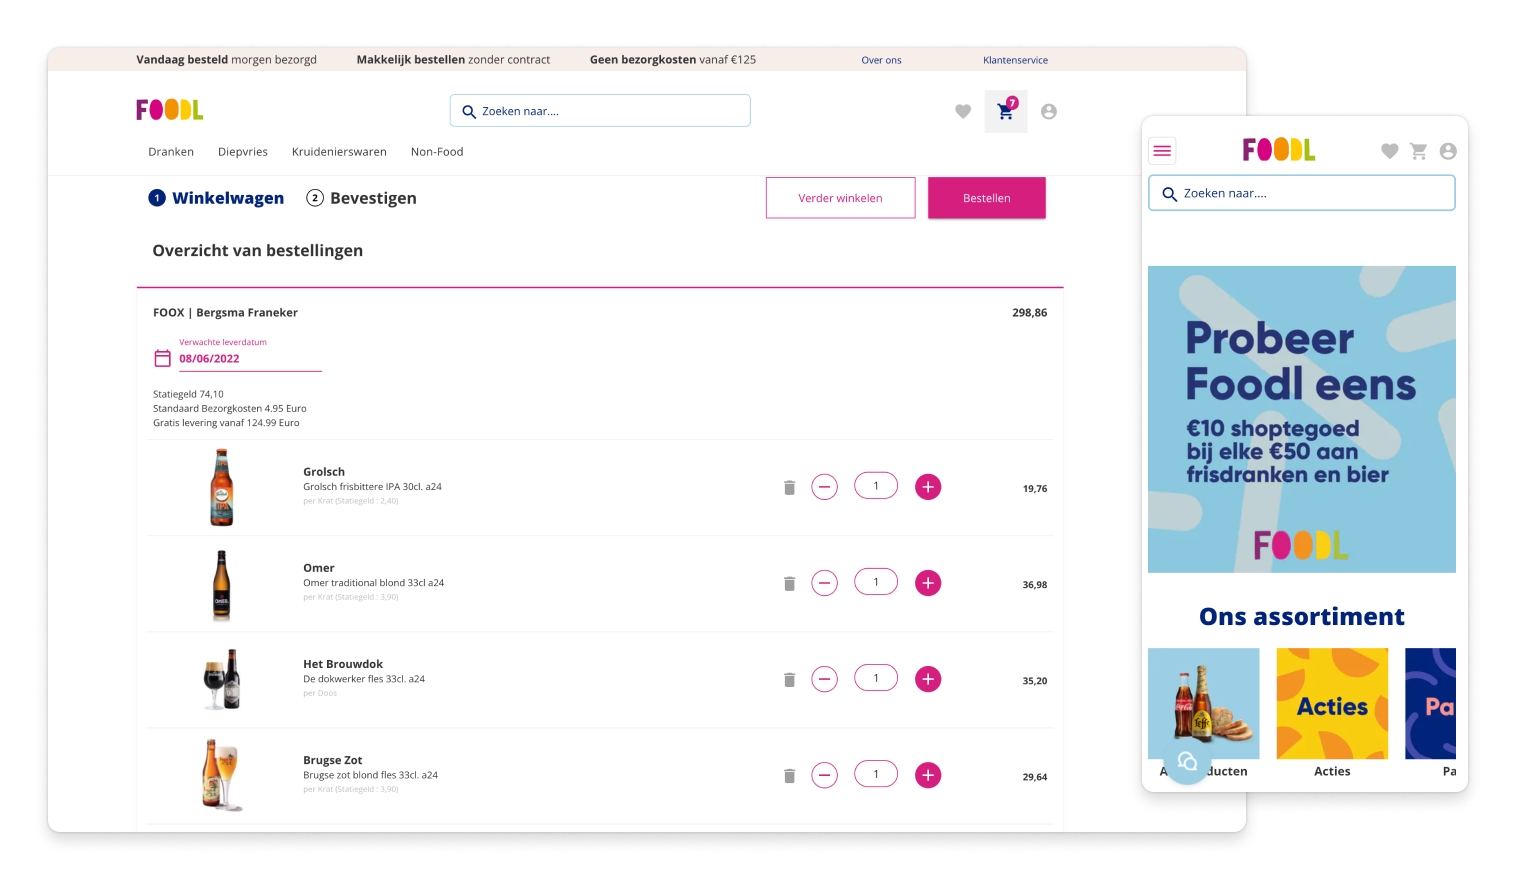Open the Kruidenierswaren menu
Image resolution: width=1516 pixels, height=880 pixels.
339,152
